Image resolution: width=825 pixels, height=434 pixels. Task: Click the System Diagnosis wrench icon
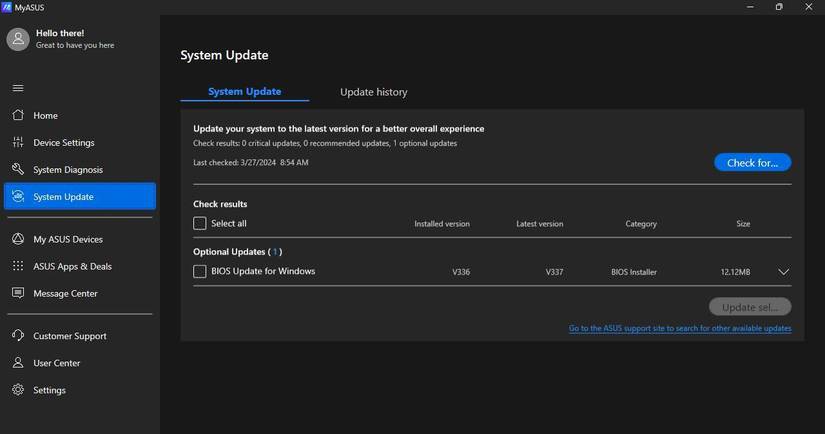[18, 169]
